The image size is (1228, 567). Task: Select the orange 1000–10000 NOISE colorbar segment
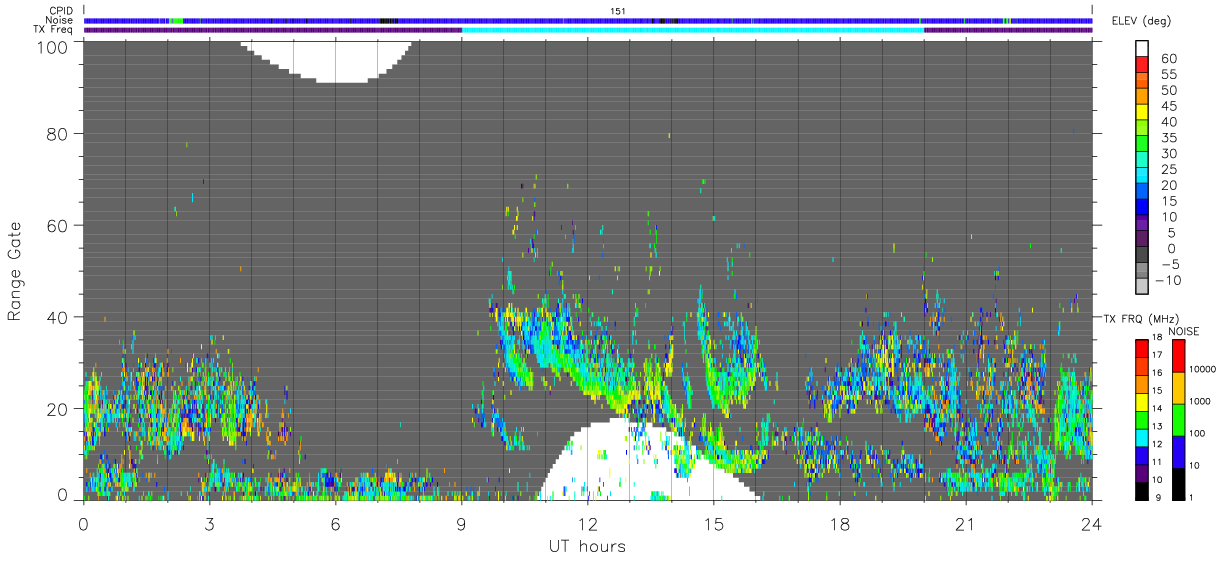[1178, 387]
